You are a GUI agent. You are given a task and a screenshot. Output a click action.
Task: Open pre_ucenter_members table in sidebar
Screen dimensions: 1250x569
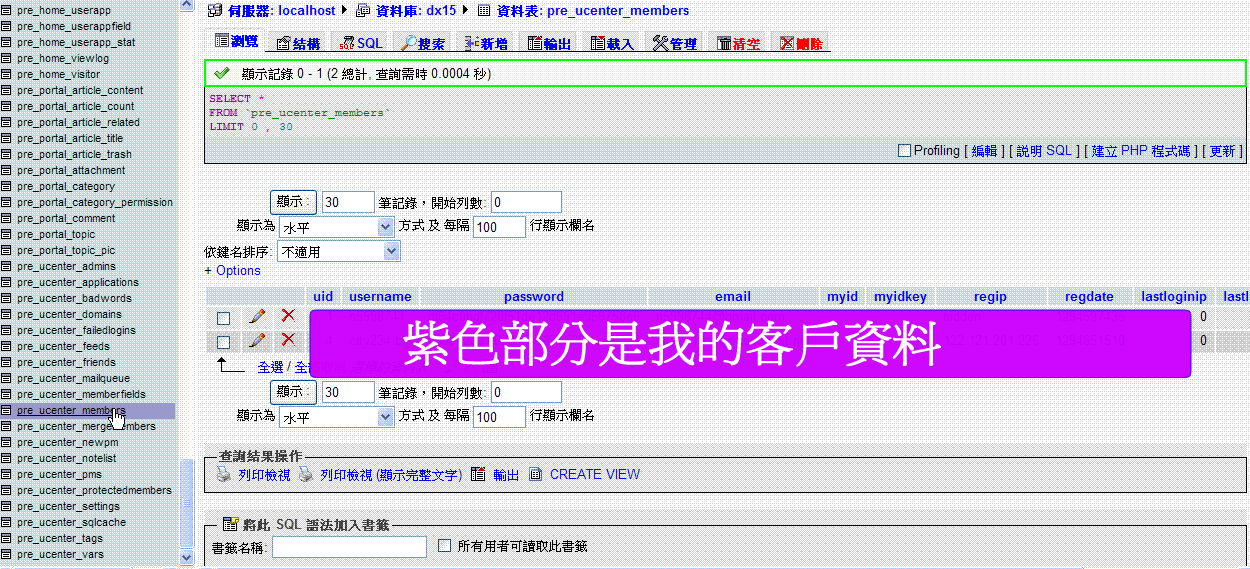(x=70, y=410)
